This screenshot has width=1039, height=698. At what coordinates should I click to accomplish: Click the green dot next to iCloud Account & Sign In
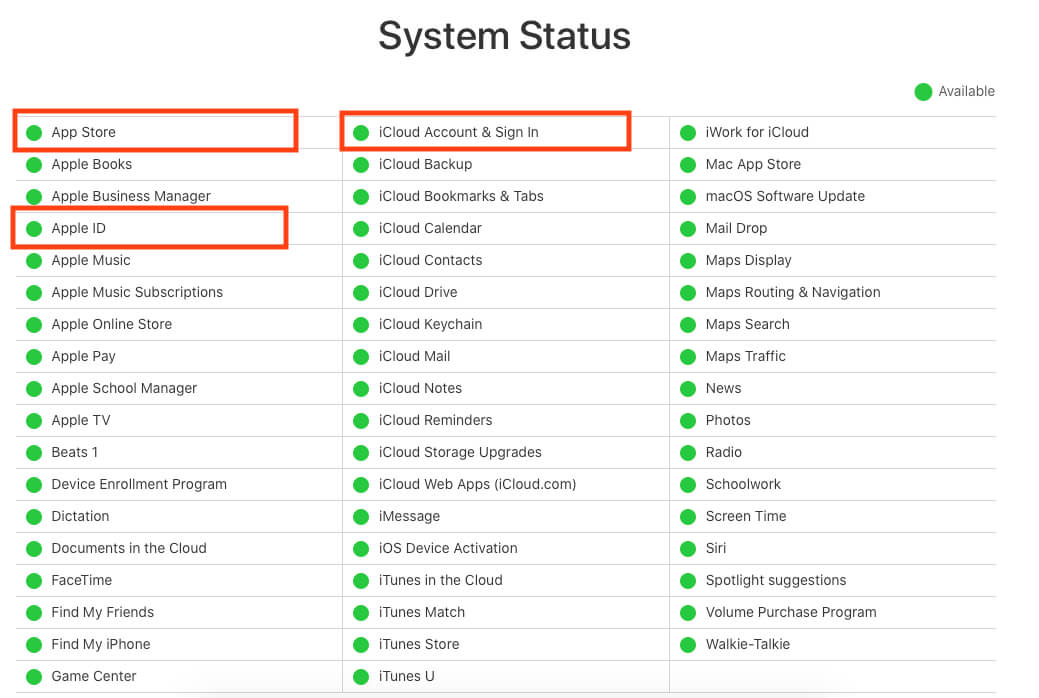[x=361, y=133]
